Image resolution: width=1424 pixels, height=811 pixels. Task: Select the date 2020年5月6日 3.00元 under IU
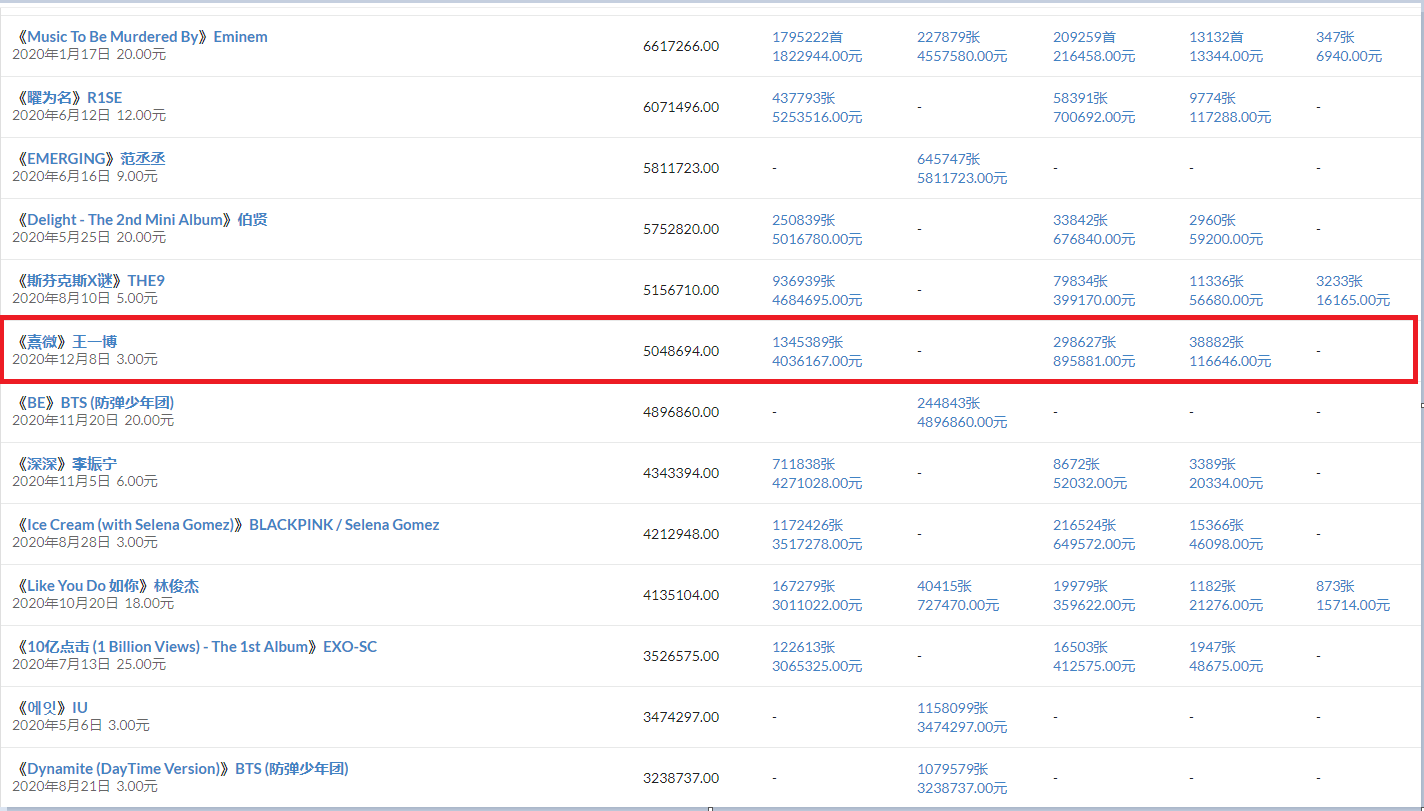coord(81,725)
